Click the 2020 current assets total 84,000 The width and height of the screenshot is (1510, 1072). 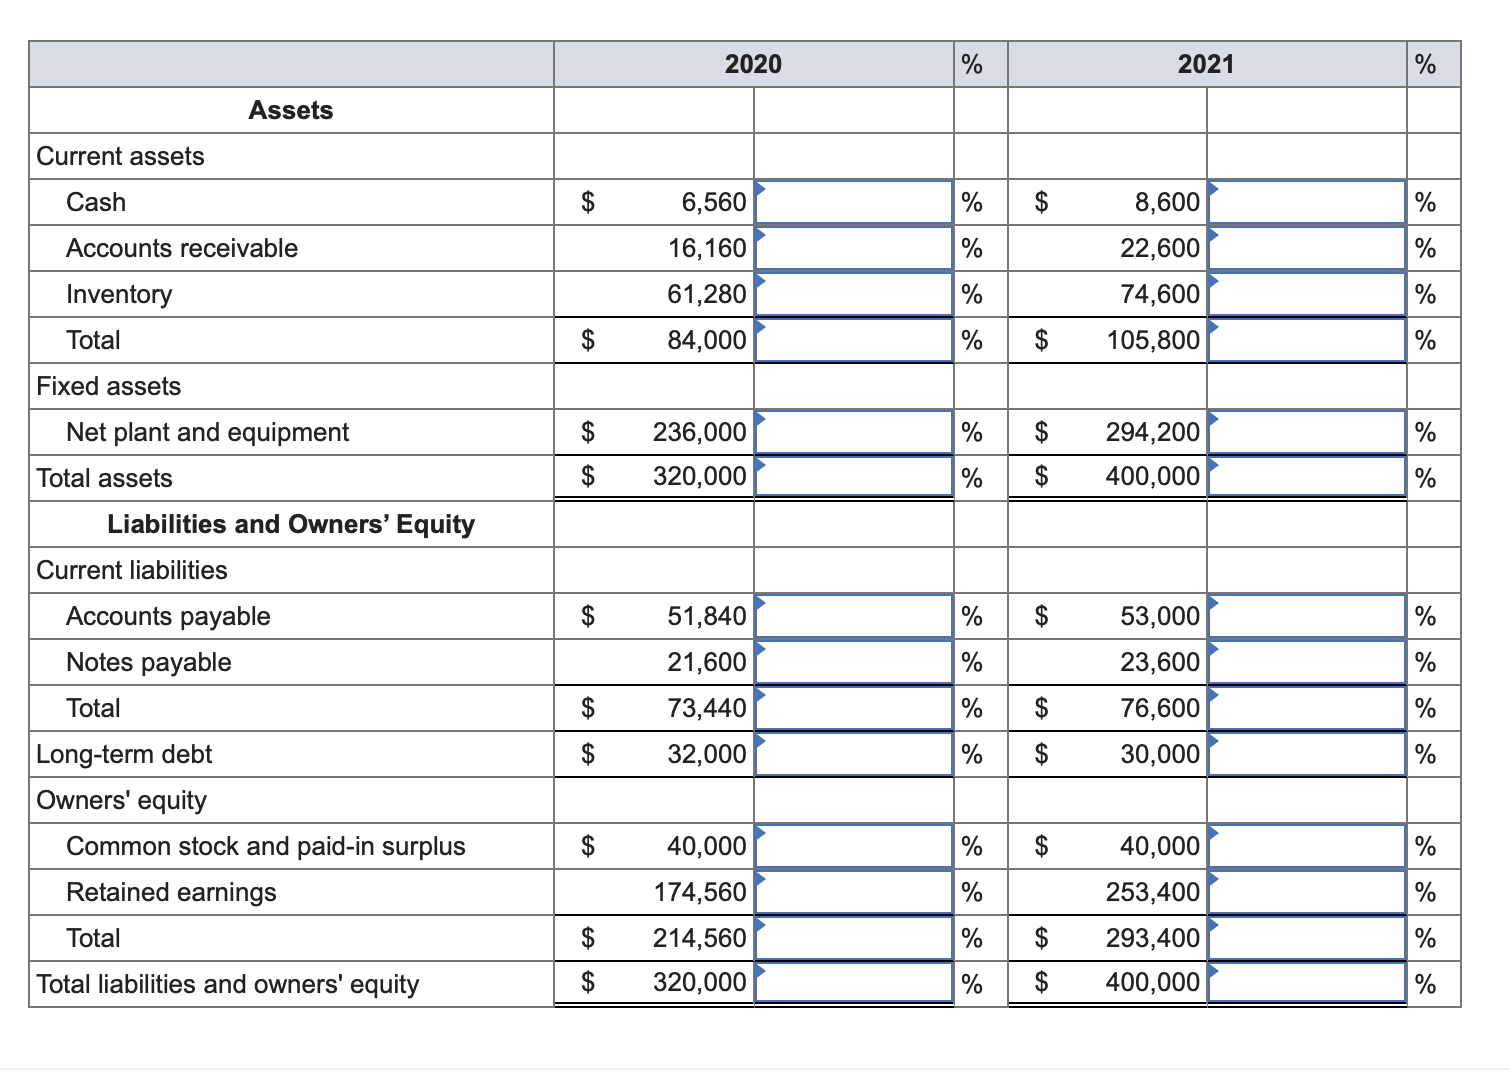(x=707, y=340)
